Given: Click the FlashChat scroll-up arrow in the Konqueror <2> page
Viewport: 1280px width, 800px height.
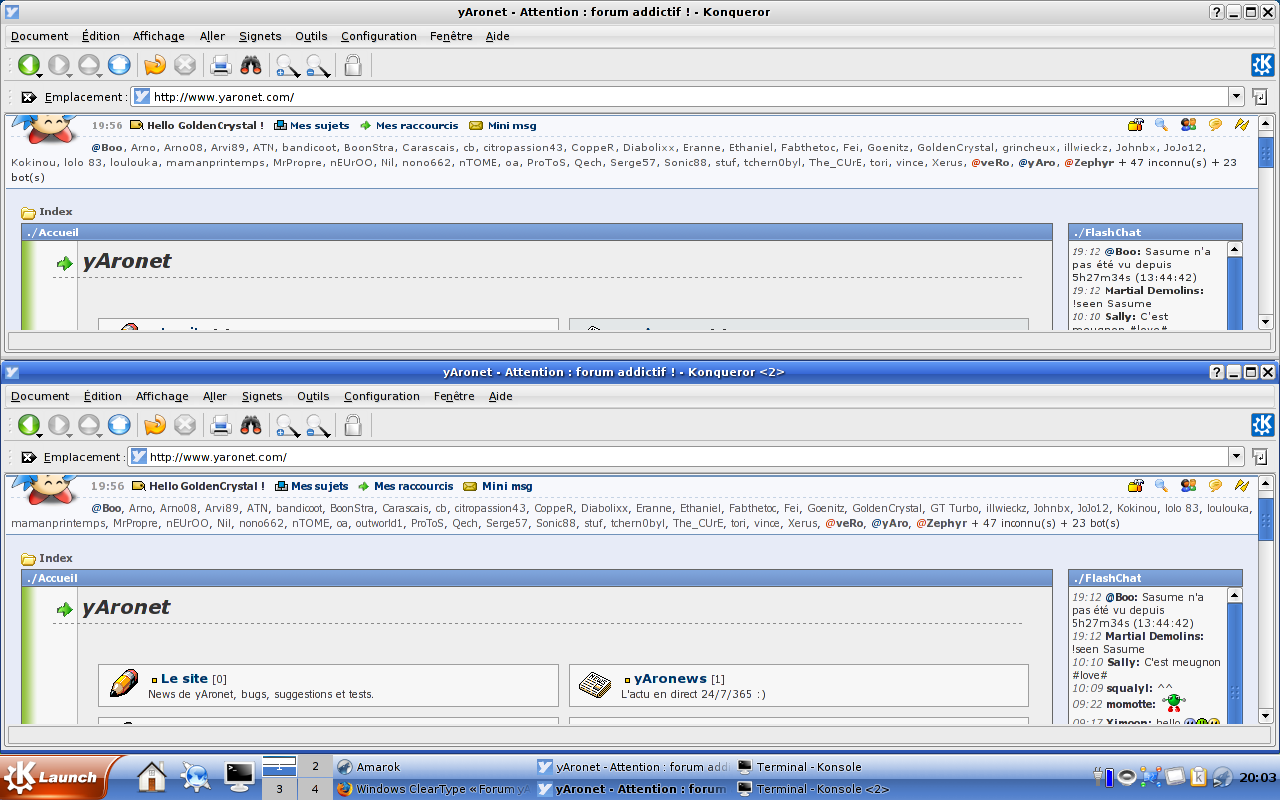Looking at the screenshot, I should [1234, 596].
